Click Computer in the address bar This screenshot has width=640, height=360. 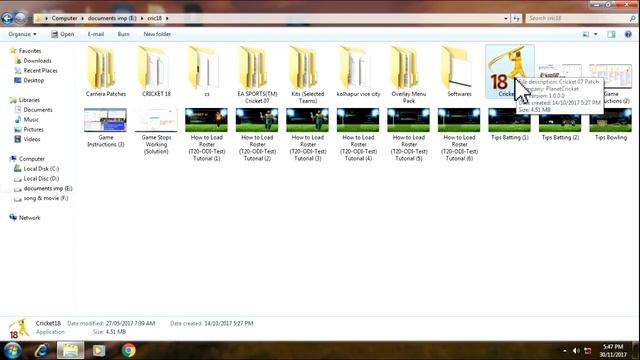pyautogui.click(x=64, y=18)
